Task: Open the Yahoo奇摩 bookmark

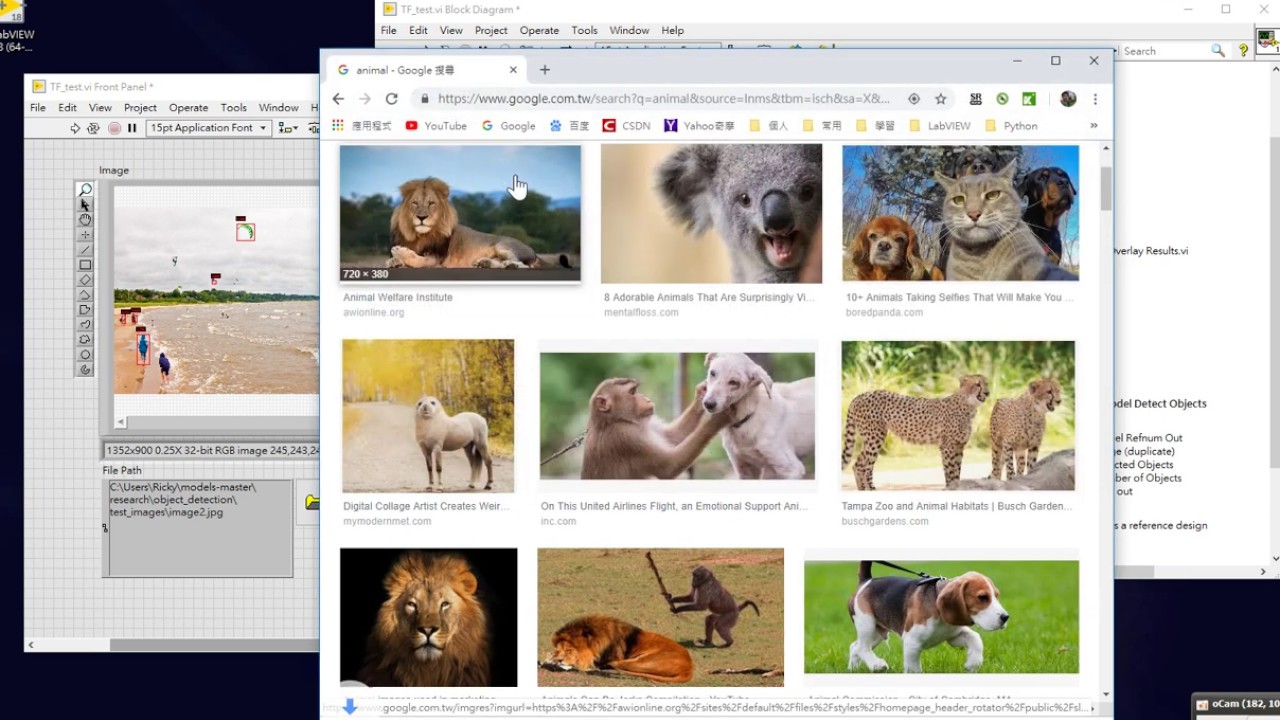Action: [x=699, y=126]
